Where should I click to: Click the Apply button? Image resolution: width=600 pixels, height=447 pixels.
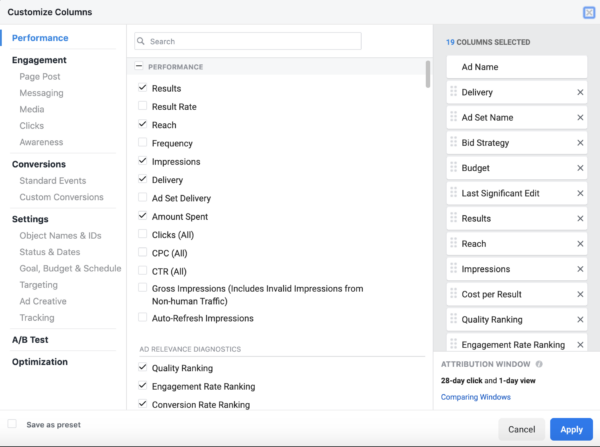click(571, 429)
